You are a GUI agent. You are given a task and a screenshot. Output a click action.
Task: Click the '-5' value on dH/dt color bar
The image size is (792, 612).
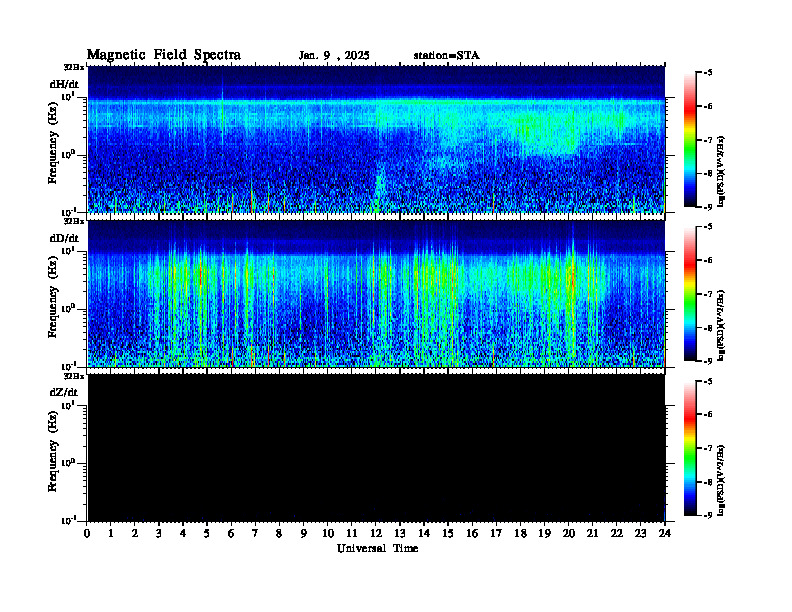point(708,73)
